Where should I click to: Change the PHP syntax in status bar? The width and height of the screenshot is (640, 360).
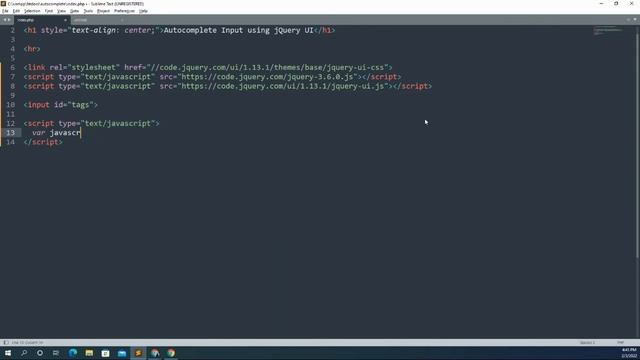[x=620, y=342]
